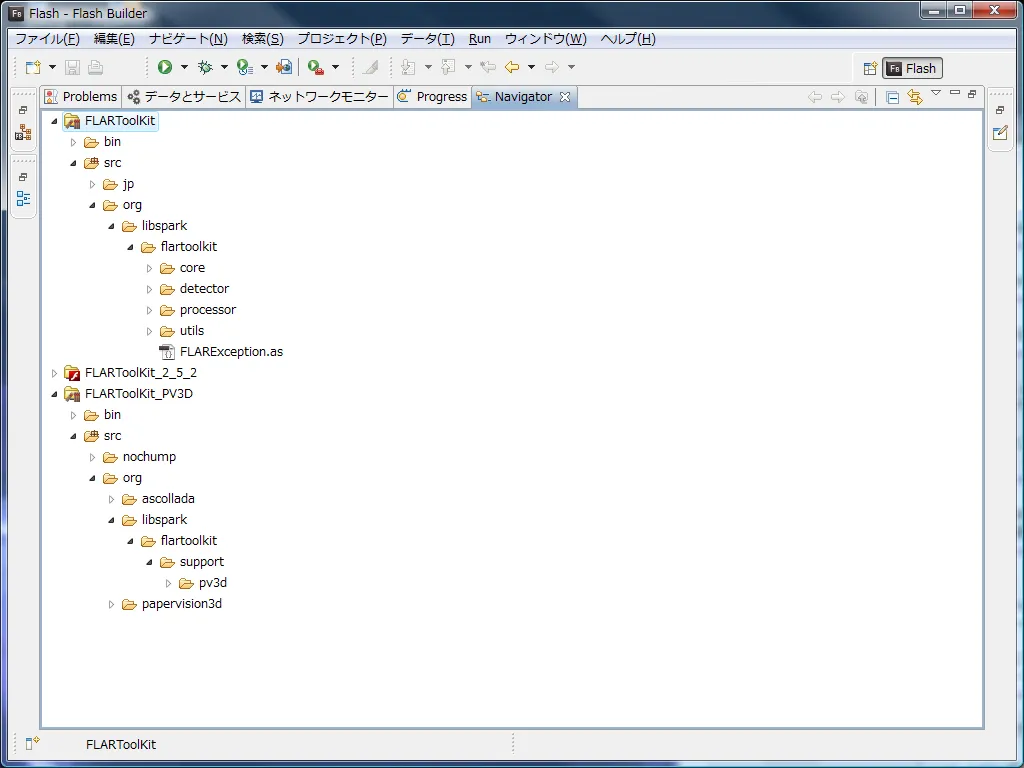The width and height of the screenshot is (1024, 768).
Task: Click the yellow Back arrow in toolbar
Action: coord(512,67)
